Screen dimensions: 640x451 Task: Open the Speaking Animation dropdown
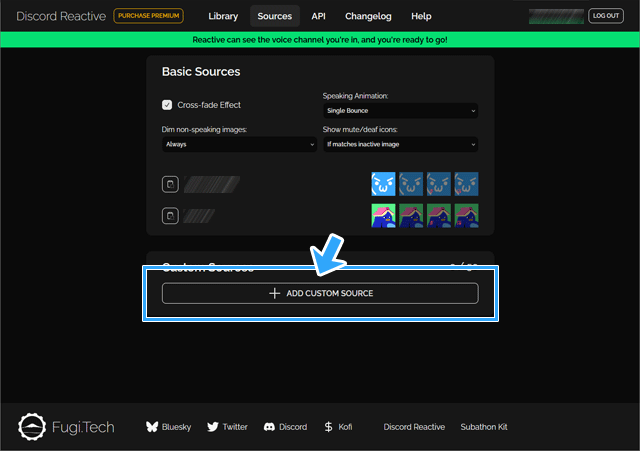(400, 111)
